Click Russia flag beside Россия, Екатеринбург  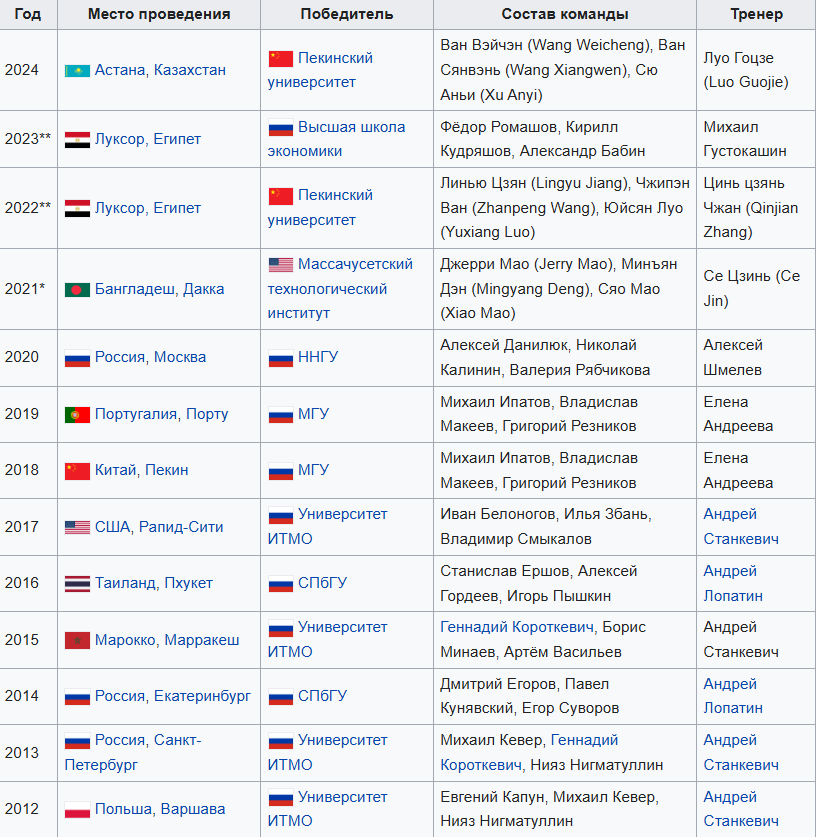click(x=77, y=697)
